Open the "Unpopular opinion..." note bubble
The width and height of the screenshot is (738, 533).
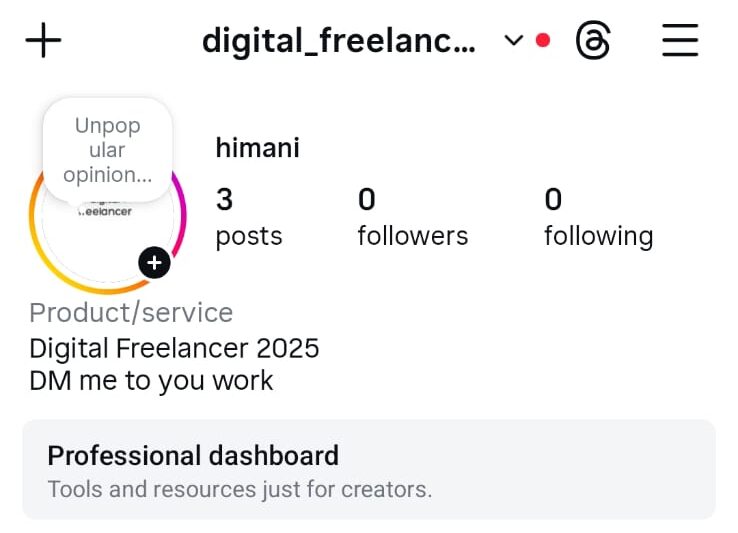107,150
